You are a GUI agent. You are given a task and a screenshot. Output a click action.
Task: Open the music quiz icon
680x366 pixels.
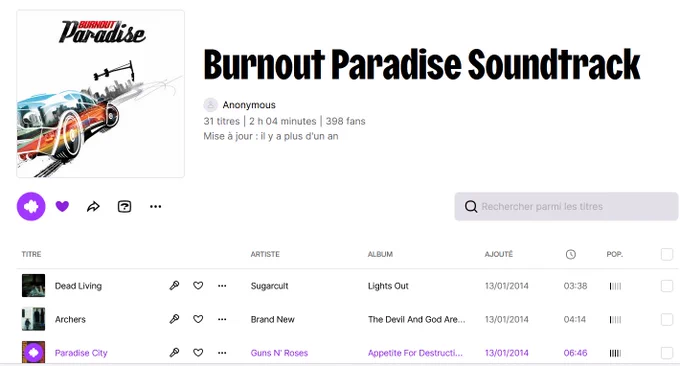tap(124, 206)
